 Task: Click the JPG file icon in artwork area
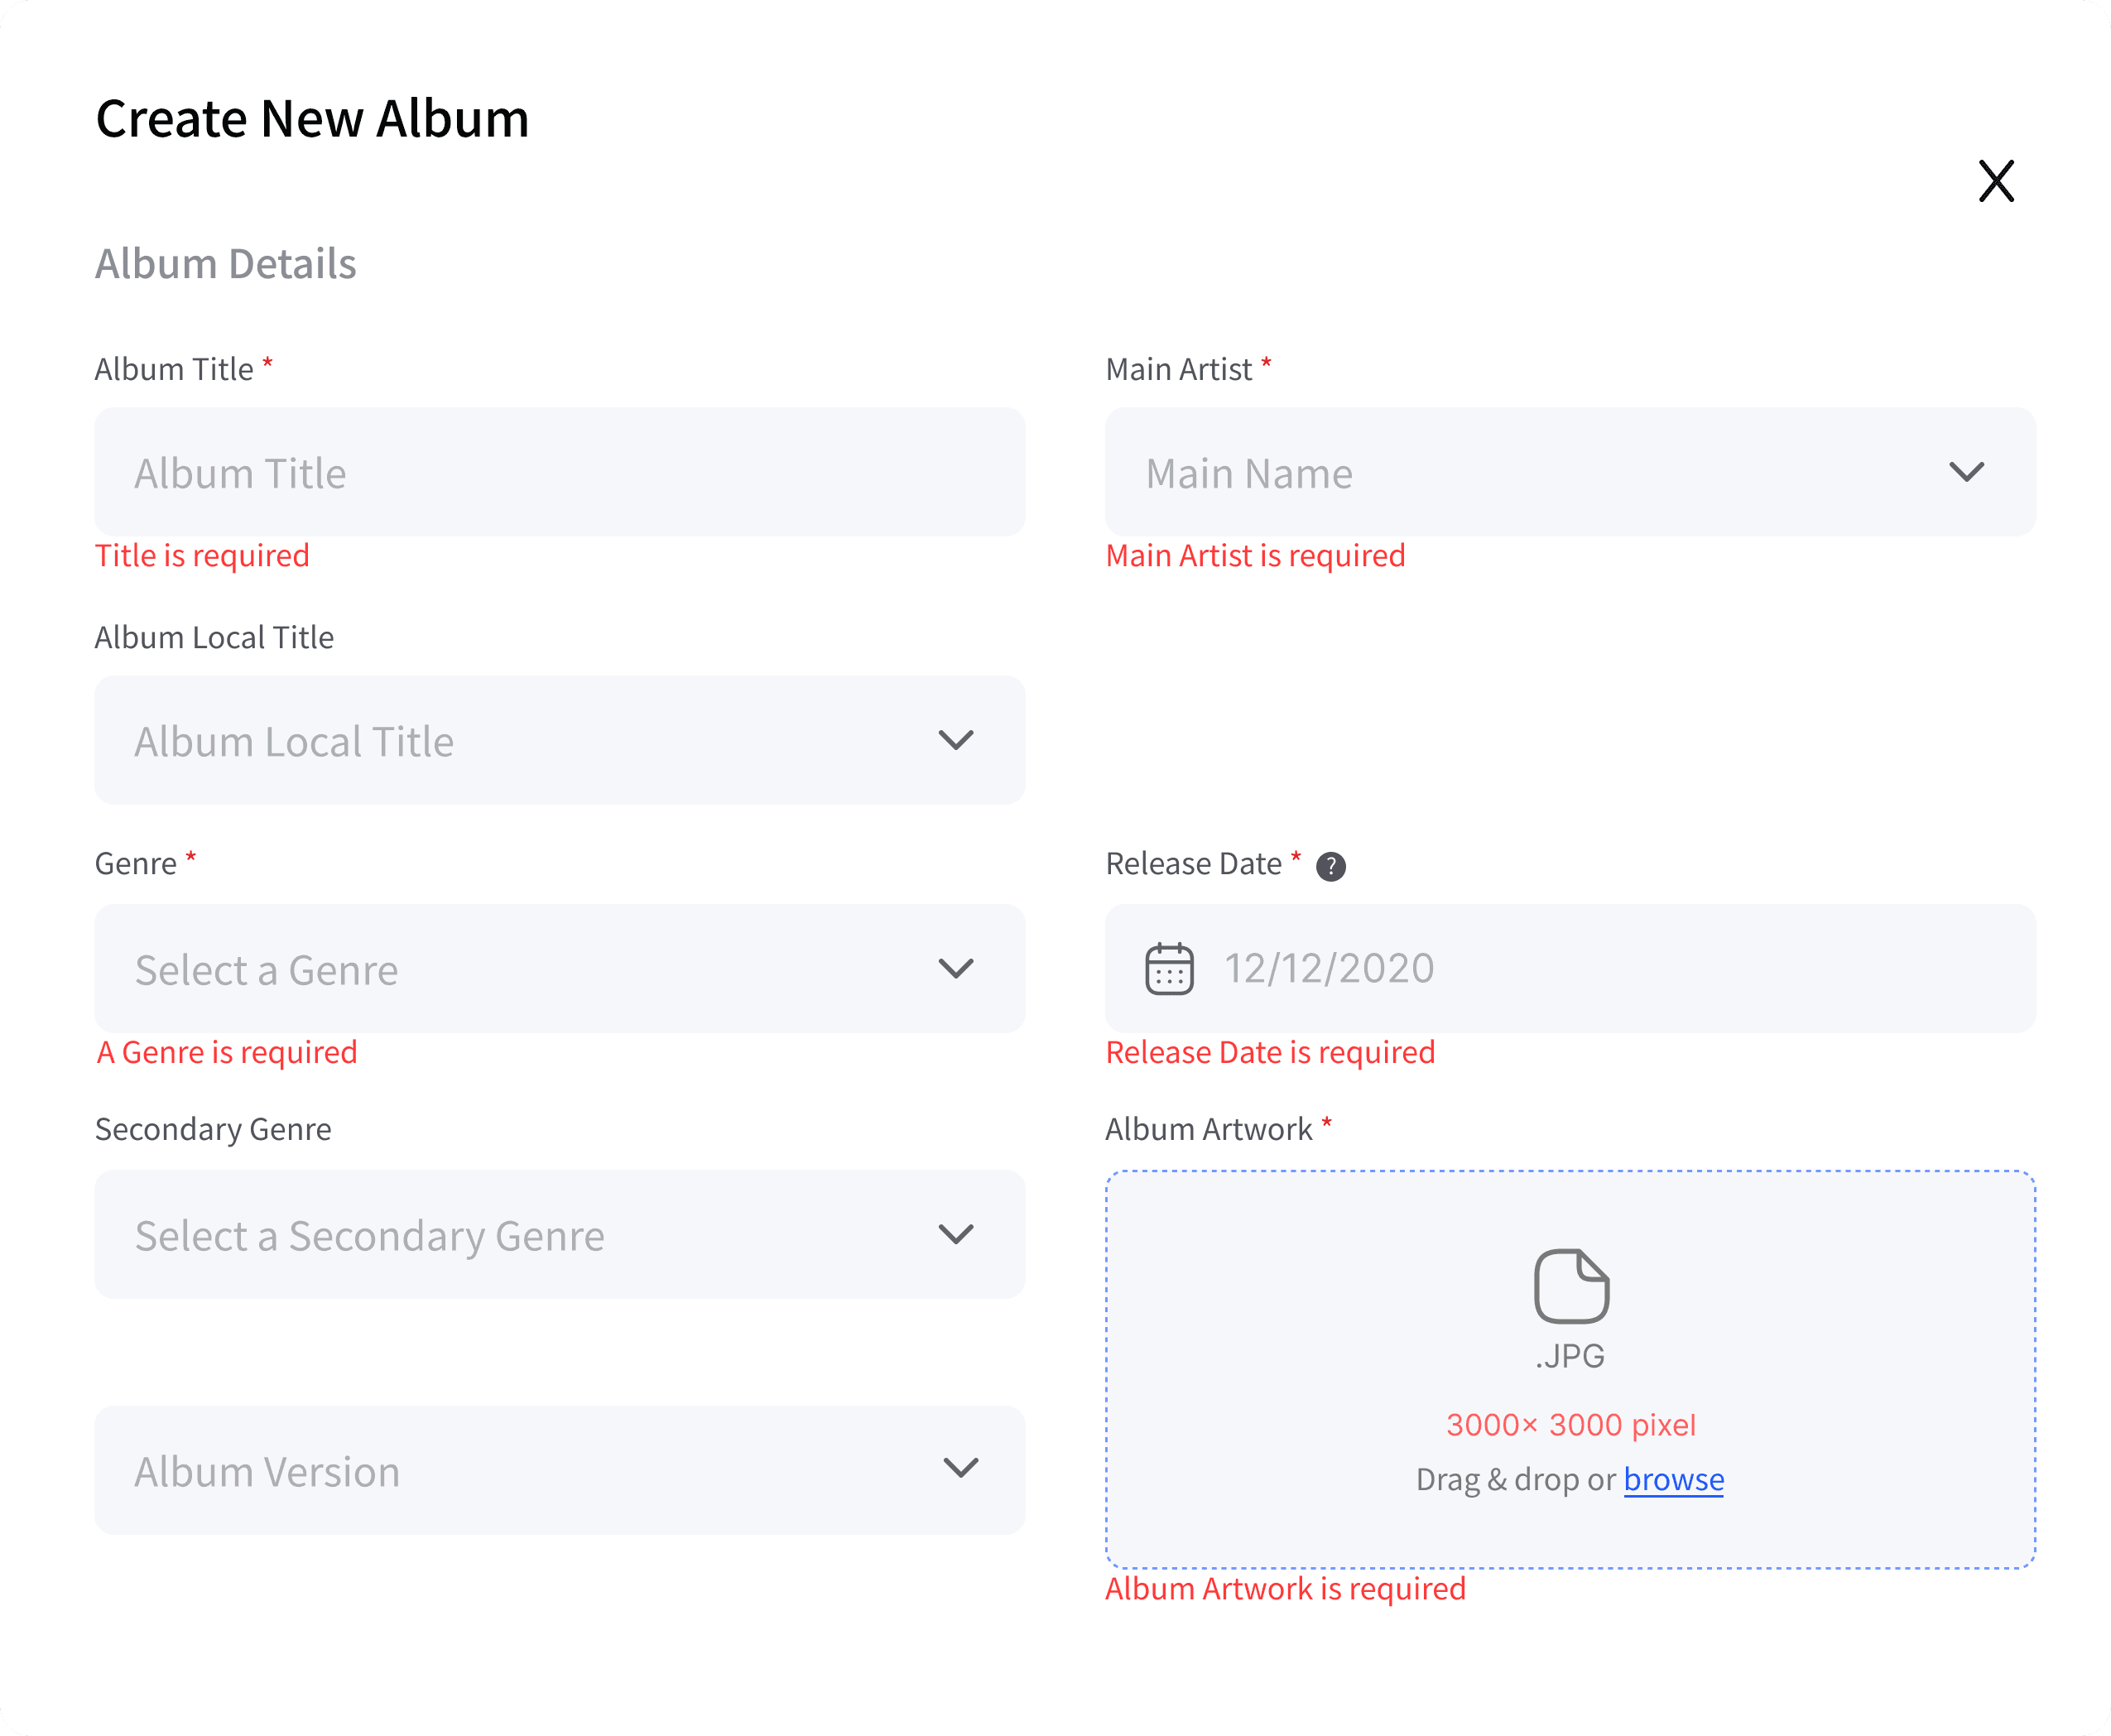(x=1571, y=1286)
